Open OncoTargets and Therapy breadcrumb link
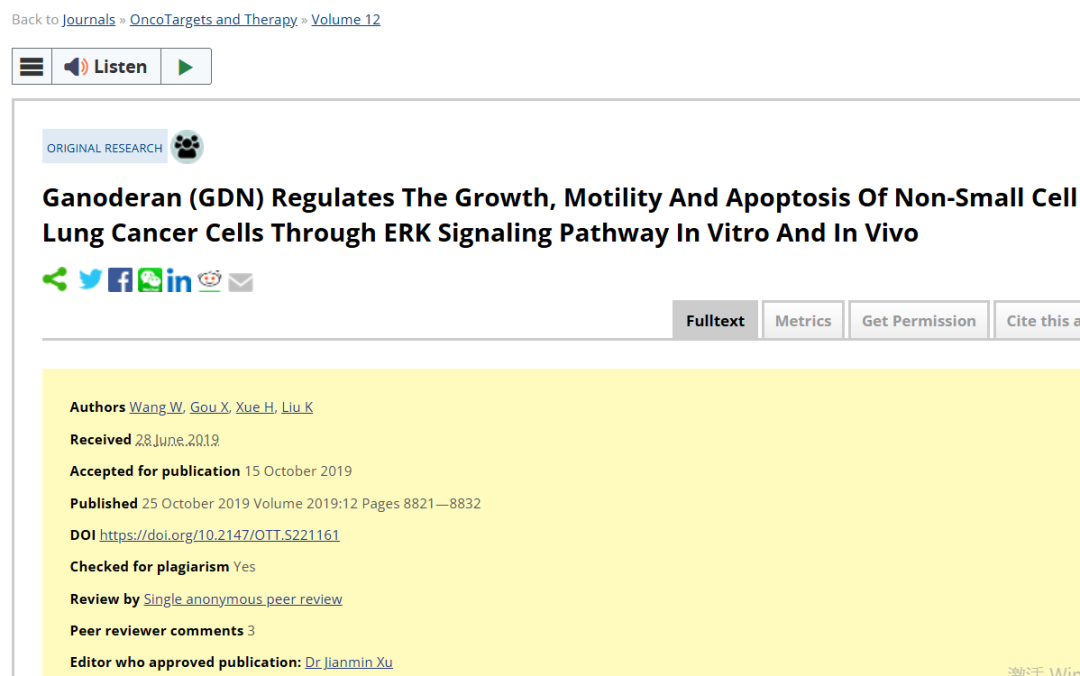The height and width of the screenshot is (676, 1080). coord(214,19)
